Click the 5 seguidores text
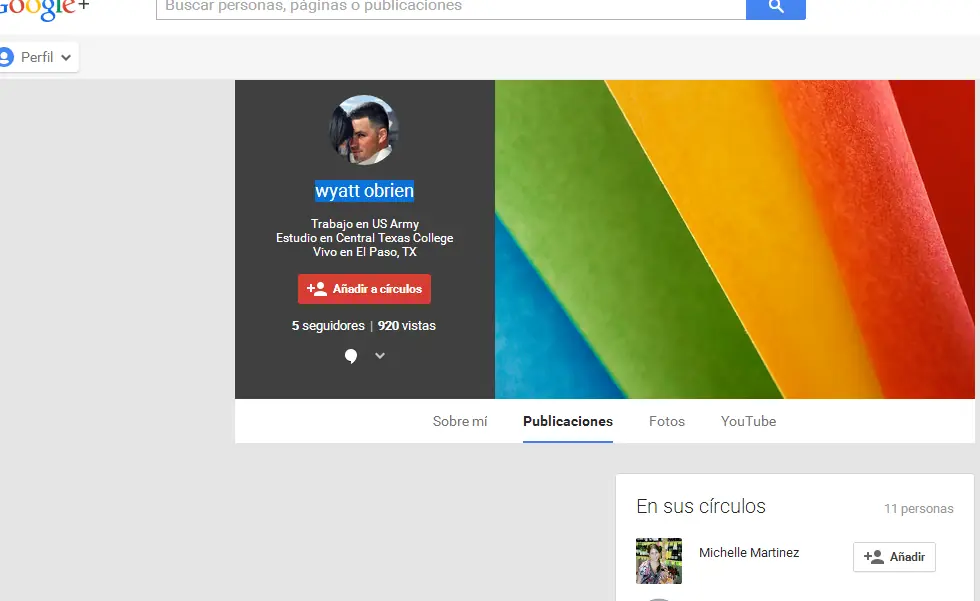This screenshot has width=980, height=601. (x=328, y=325)
